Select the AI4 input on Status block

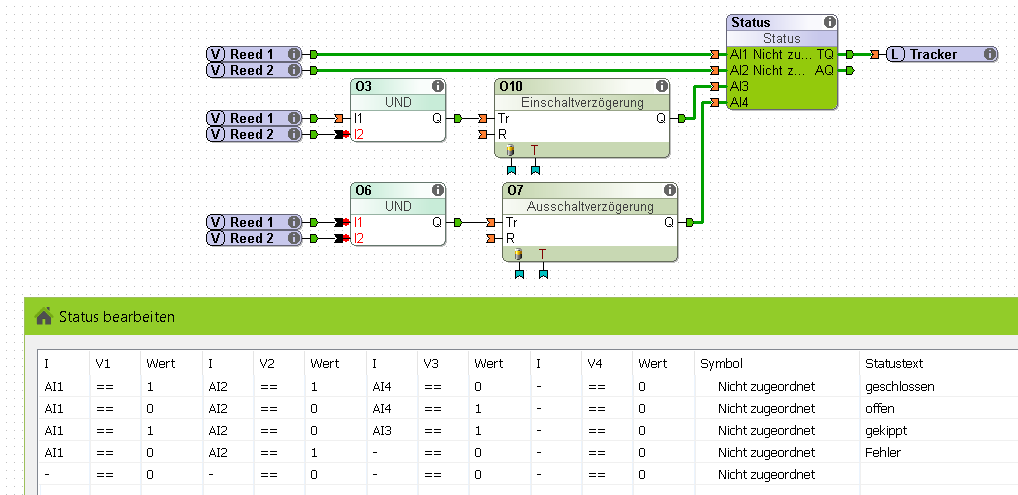pyautogui.click(x=739, y=102)
